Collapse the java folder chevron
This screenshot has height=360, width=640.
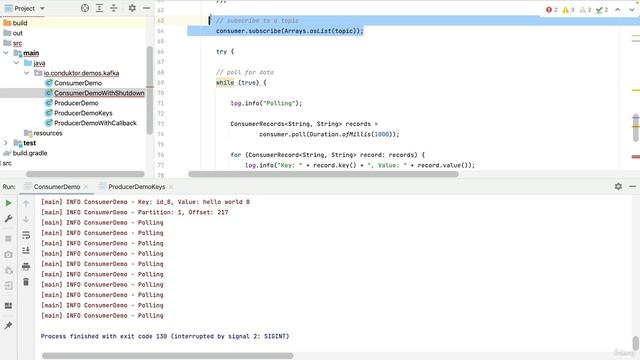(x=16, y=63)
